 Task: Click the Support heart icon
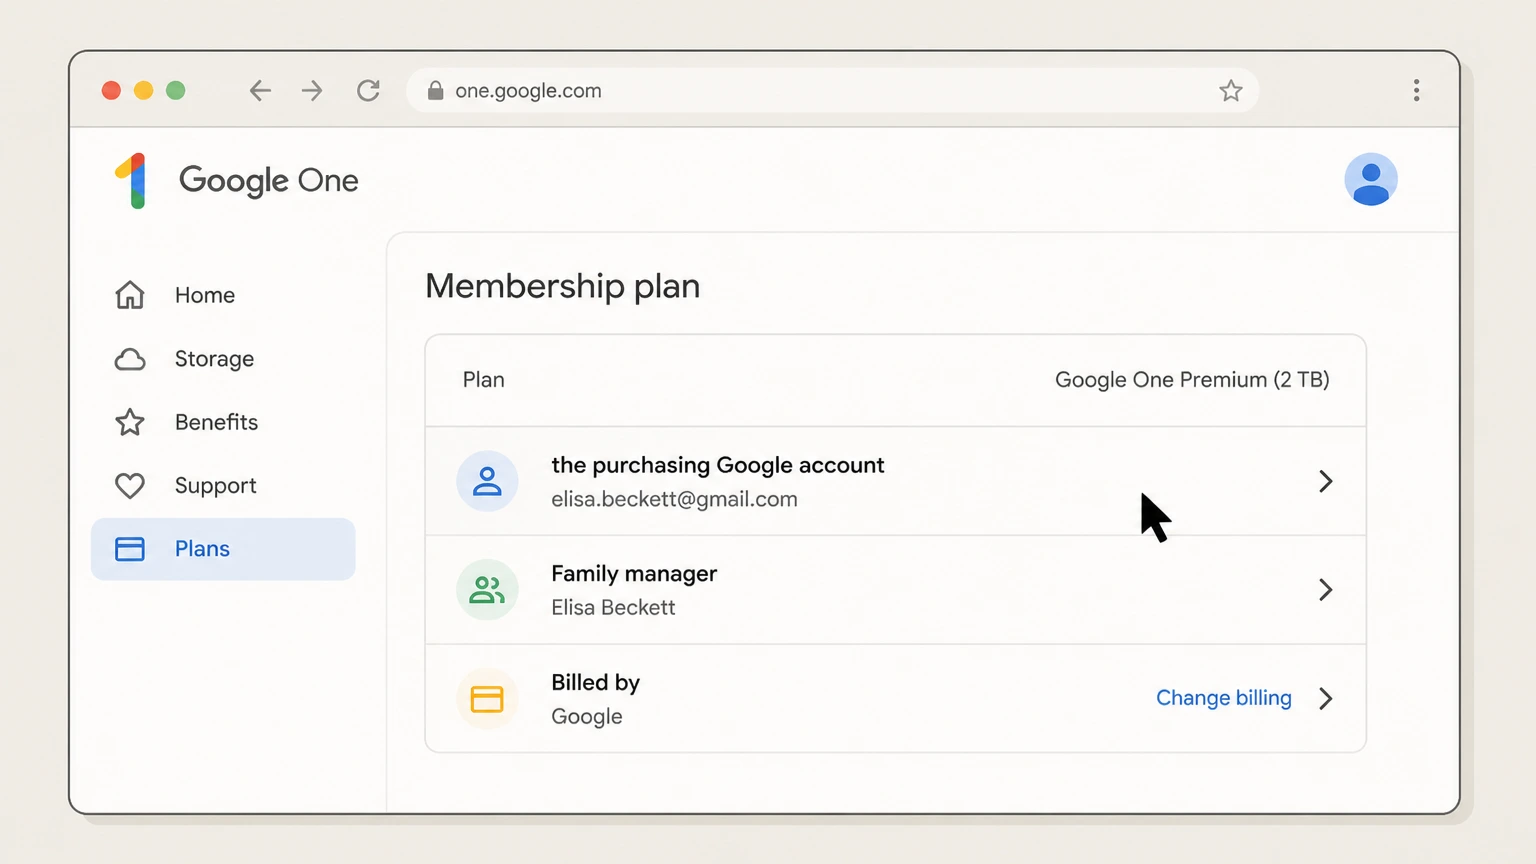pos(130,486)
